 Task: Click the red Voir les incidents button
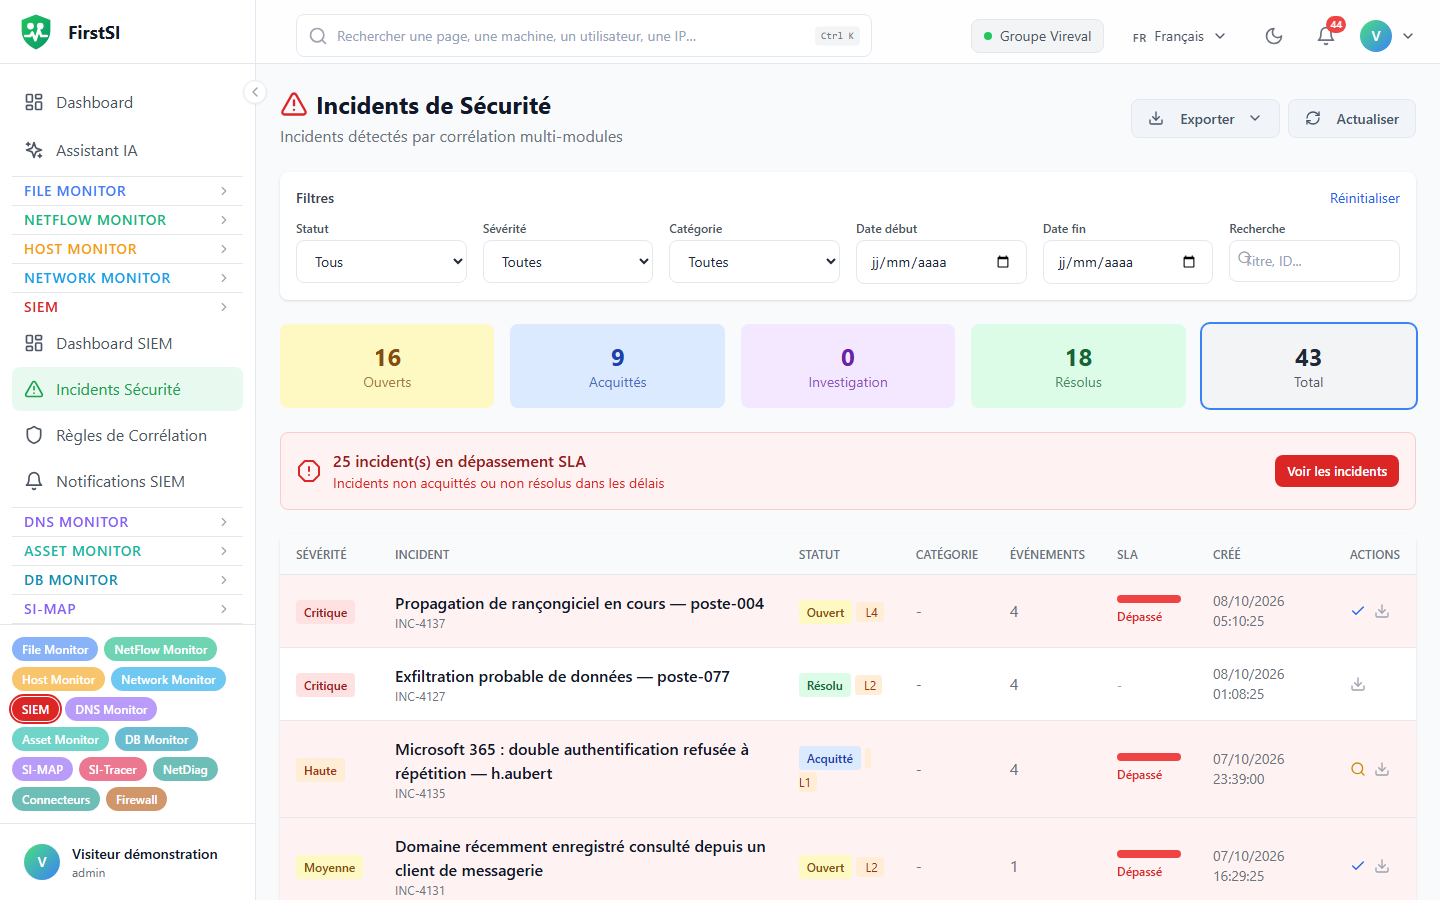point(1337,471)
